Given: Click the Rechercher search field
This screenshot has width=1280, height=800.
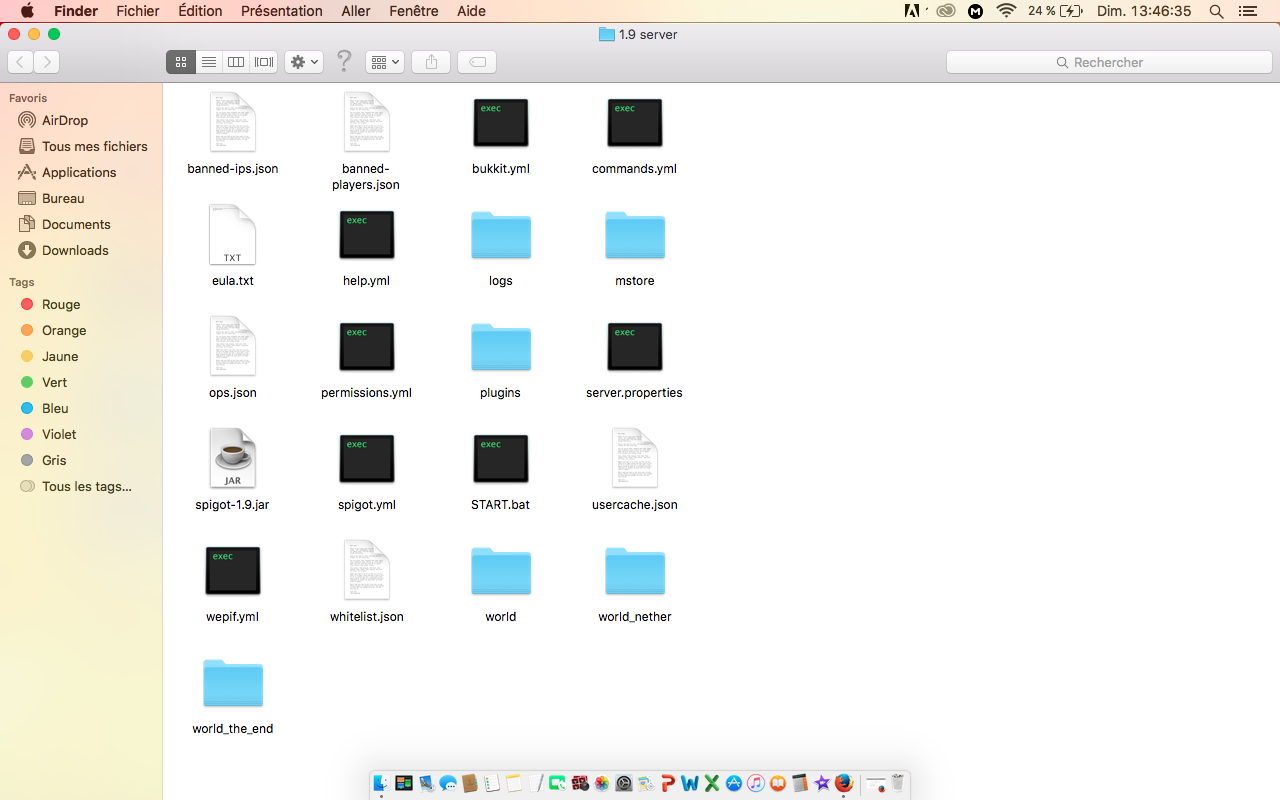Looking at the screenshot, I should point(1108,62).
